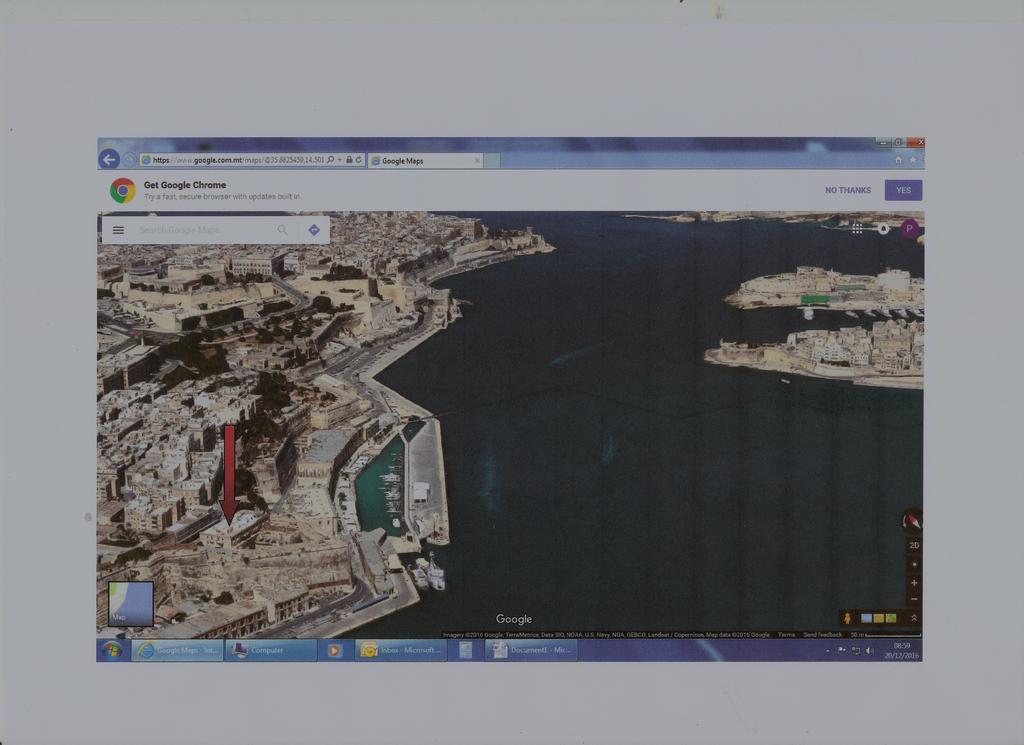The image size is (1024, 745).
Task: Open the Google apps grid icon
Action: pyautogui.click(x=857, y=229)
